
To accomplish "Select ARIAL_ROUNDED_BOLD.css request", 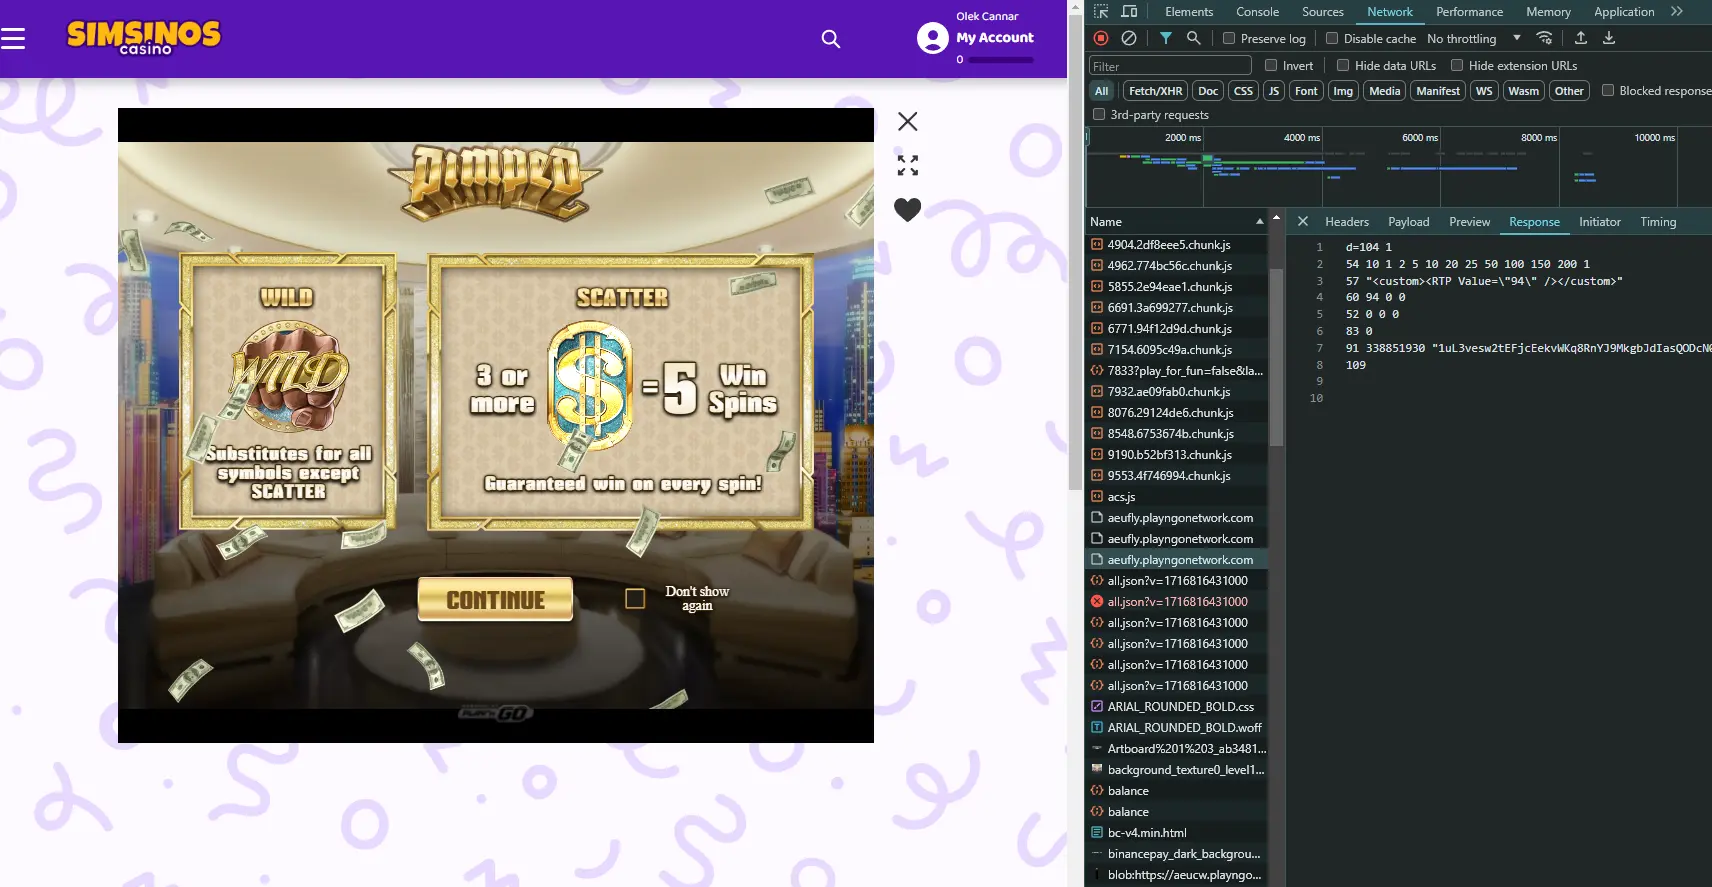I will pos(1177,706).
